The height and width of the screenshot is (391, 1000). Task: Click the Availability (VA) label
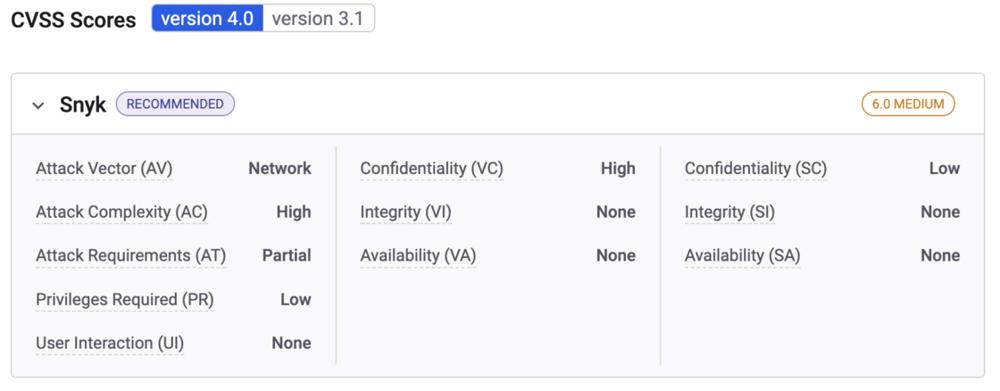pos(418,255)
